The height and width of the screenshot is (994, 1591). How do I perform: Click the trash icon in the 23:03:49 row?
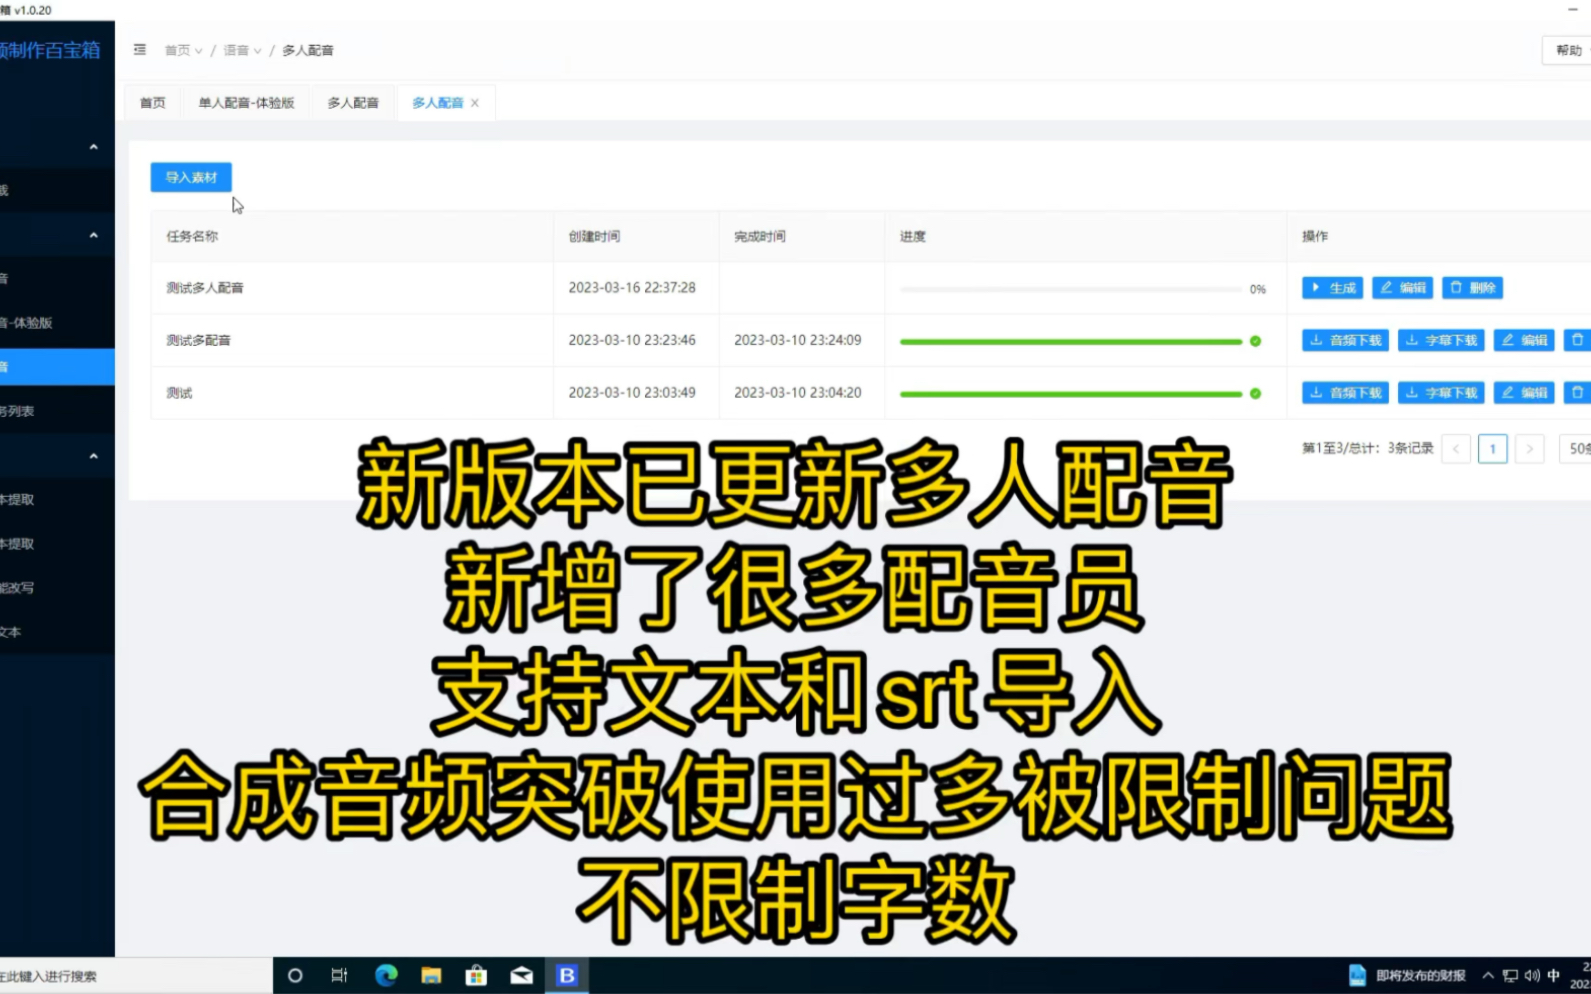[x=1577, y=393]
